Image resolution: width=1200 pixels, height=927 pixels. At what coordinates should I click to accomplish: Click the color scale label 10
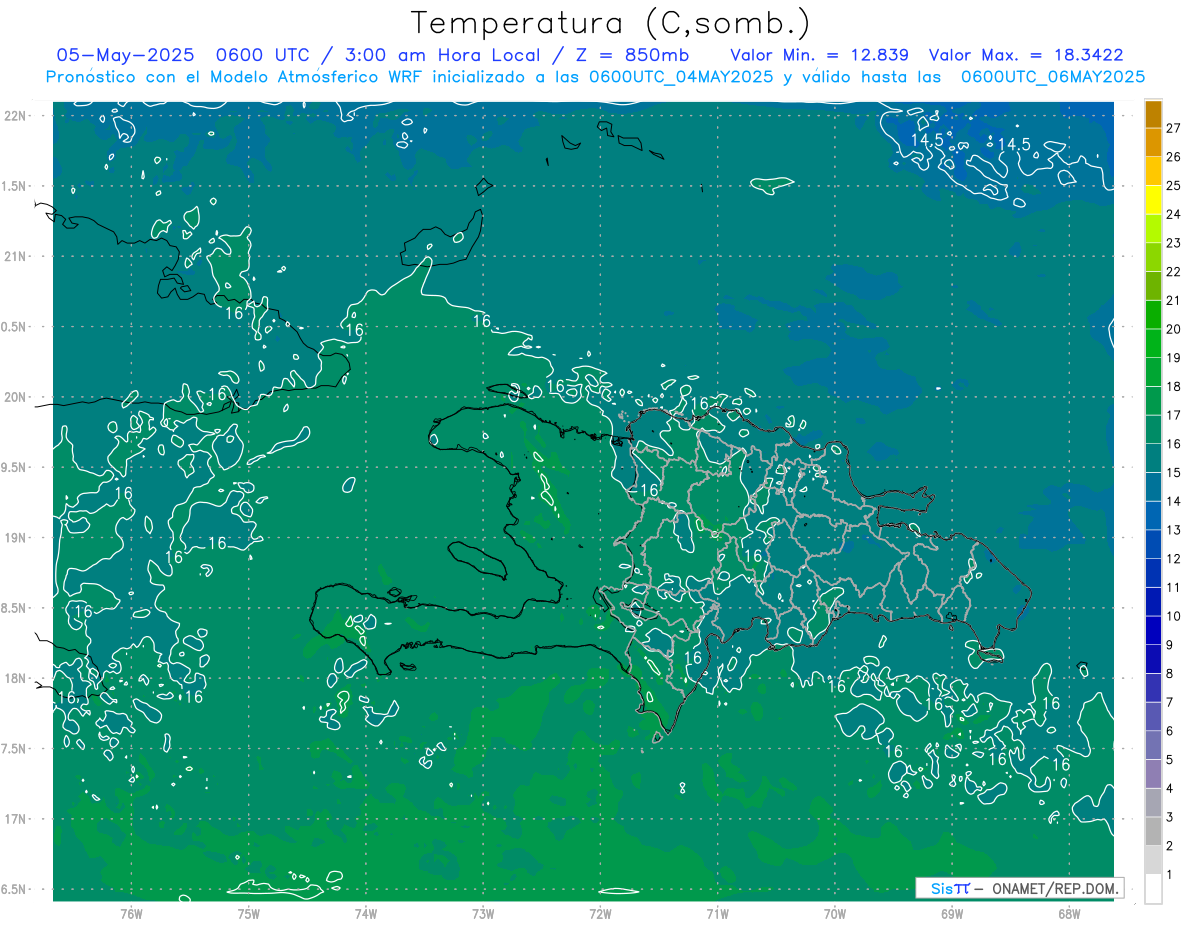[1174, 616]
